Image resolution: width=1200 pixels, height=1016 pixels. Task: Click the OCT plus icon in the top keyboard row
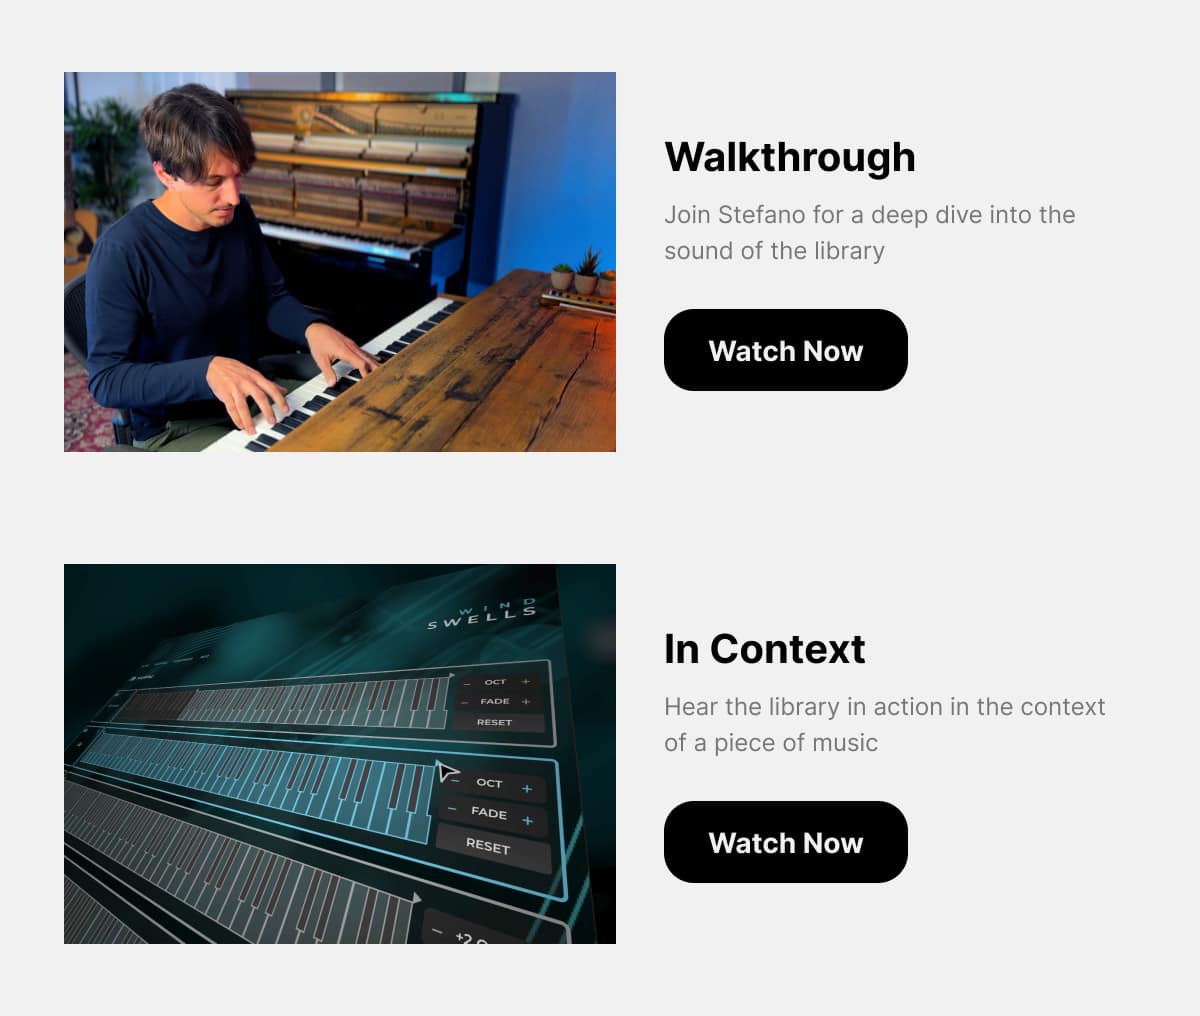[x=526, y=682]
